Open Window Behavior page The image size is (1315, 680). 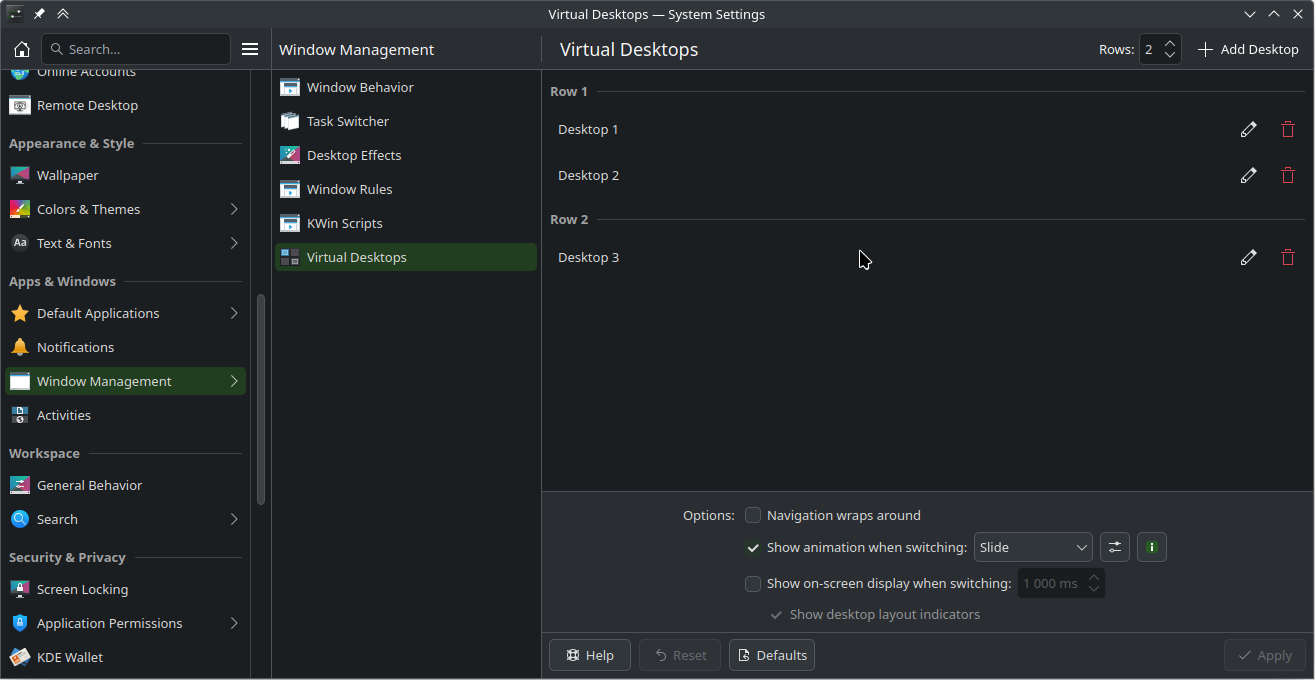tap(406, 87)
